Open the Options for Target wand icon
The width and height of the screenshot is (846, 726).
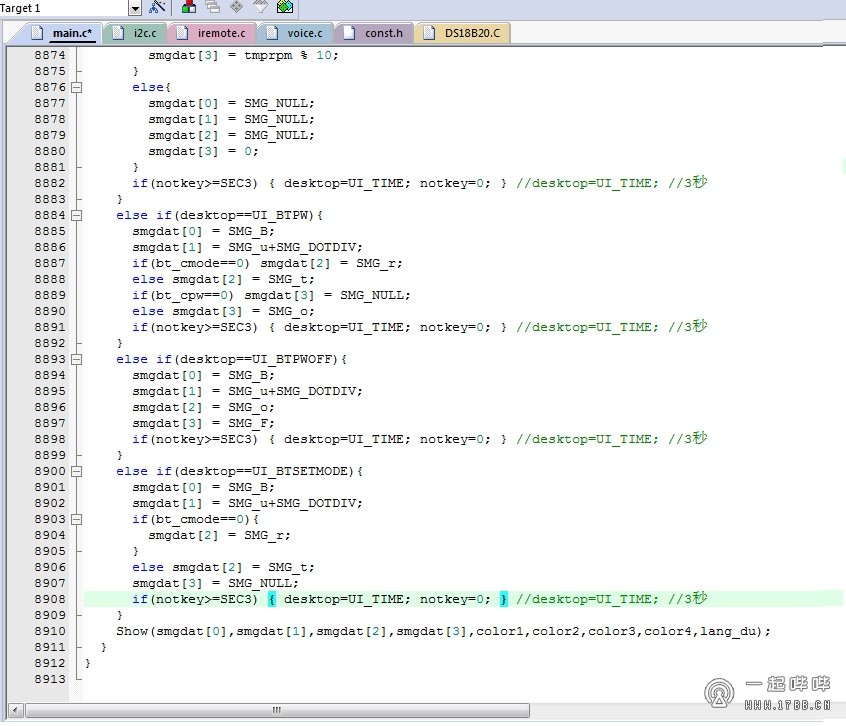(157, 7)
